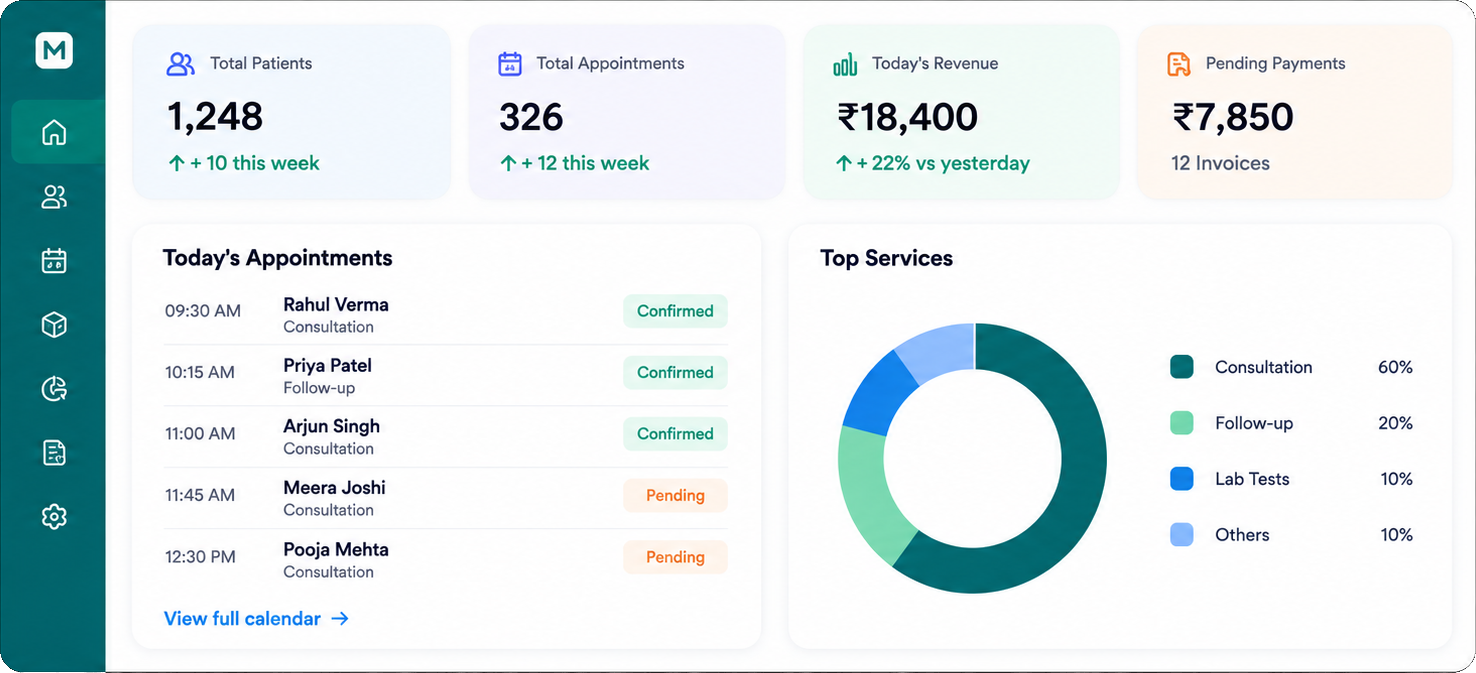Viewport: 1476px width, 673px height.
Task: Select the Lab Tests legend color swatch
Action: point(1182,479)
